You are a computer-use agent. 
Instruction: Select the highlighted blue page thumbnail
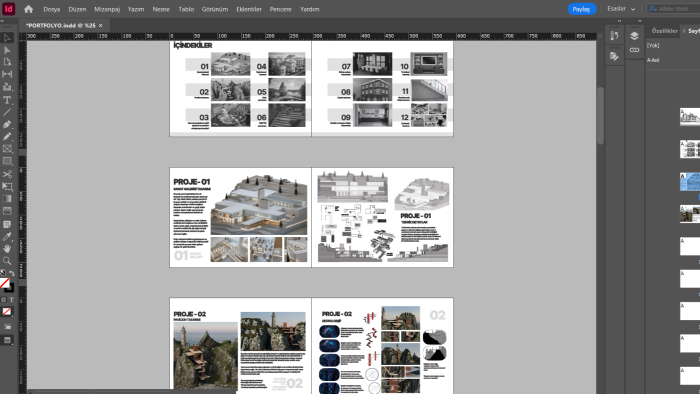click(x=690, y=182)
